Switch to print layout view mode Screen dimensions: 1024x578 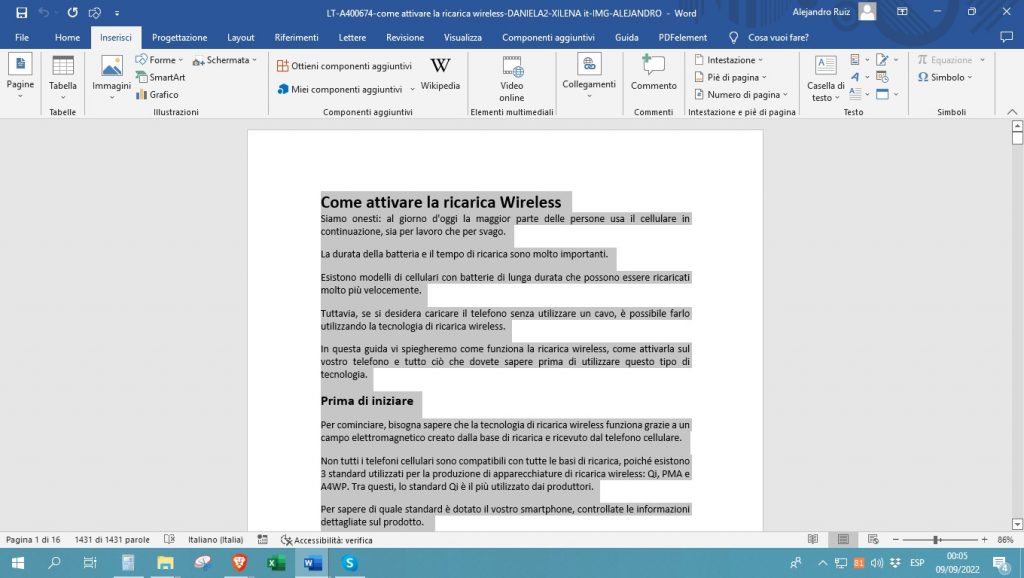tap(843, 540)
